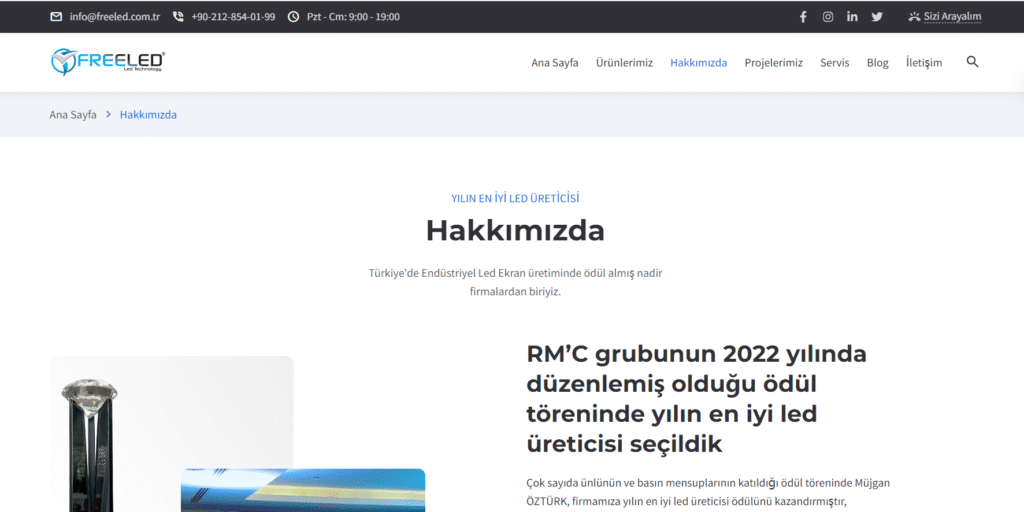This screenshot has width=1024, height=512.
Task: Open the Servis menu item
Action: [835, 63]
